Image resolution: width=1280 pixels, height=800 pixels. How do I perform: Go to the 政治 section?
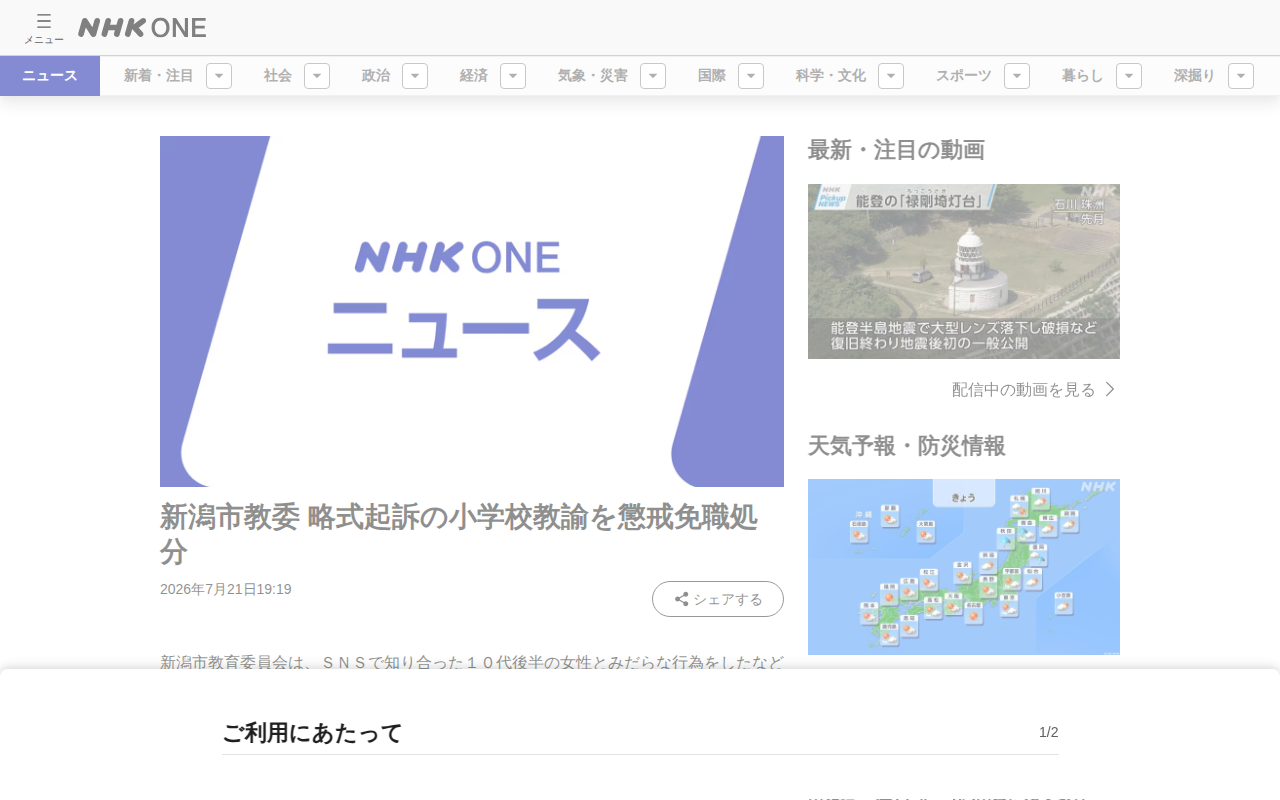click(x=376, y=76)
